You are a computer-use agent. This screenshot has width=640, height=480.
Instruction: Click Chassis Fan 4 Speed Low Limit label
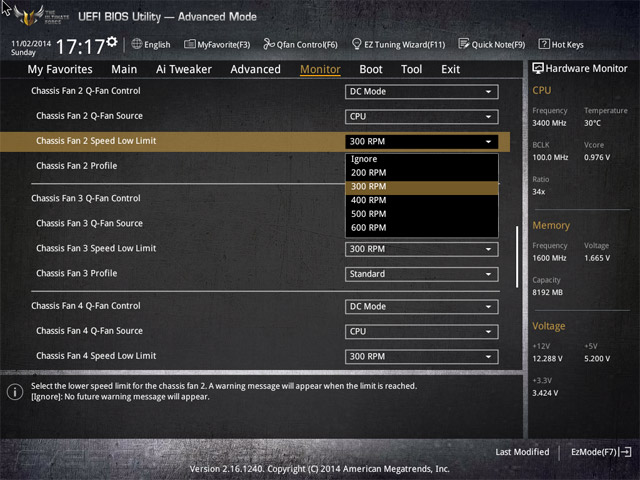[x=96, y=356]
